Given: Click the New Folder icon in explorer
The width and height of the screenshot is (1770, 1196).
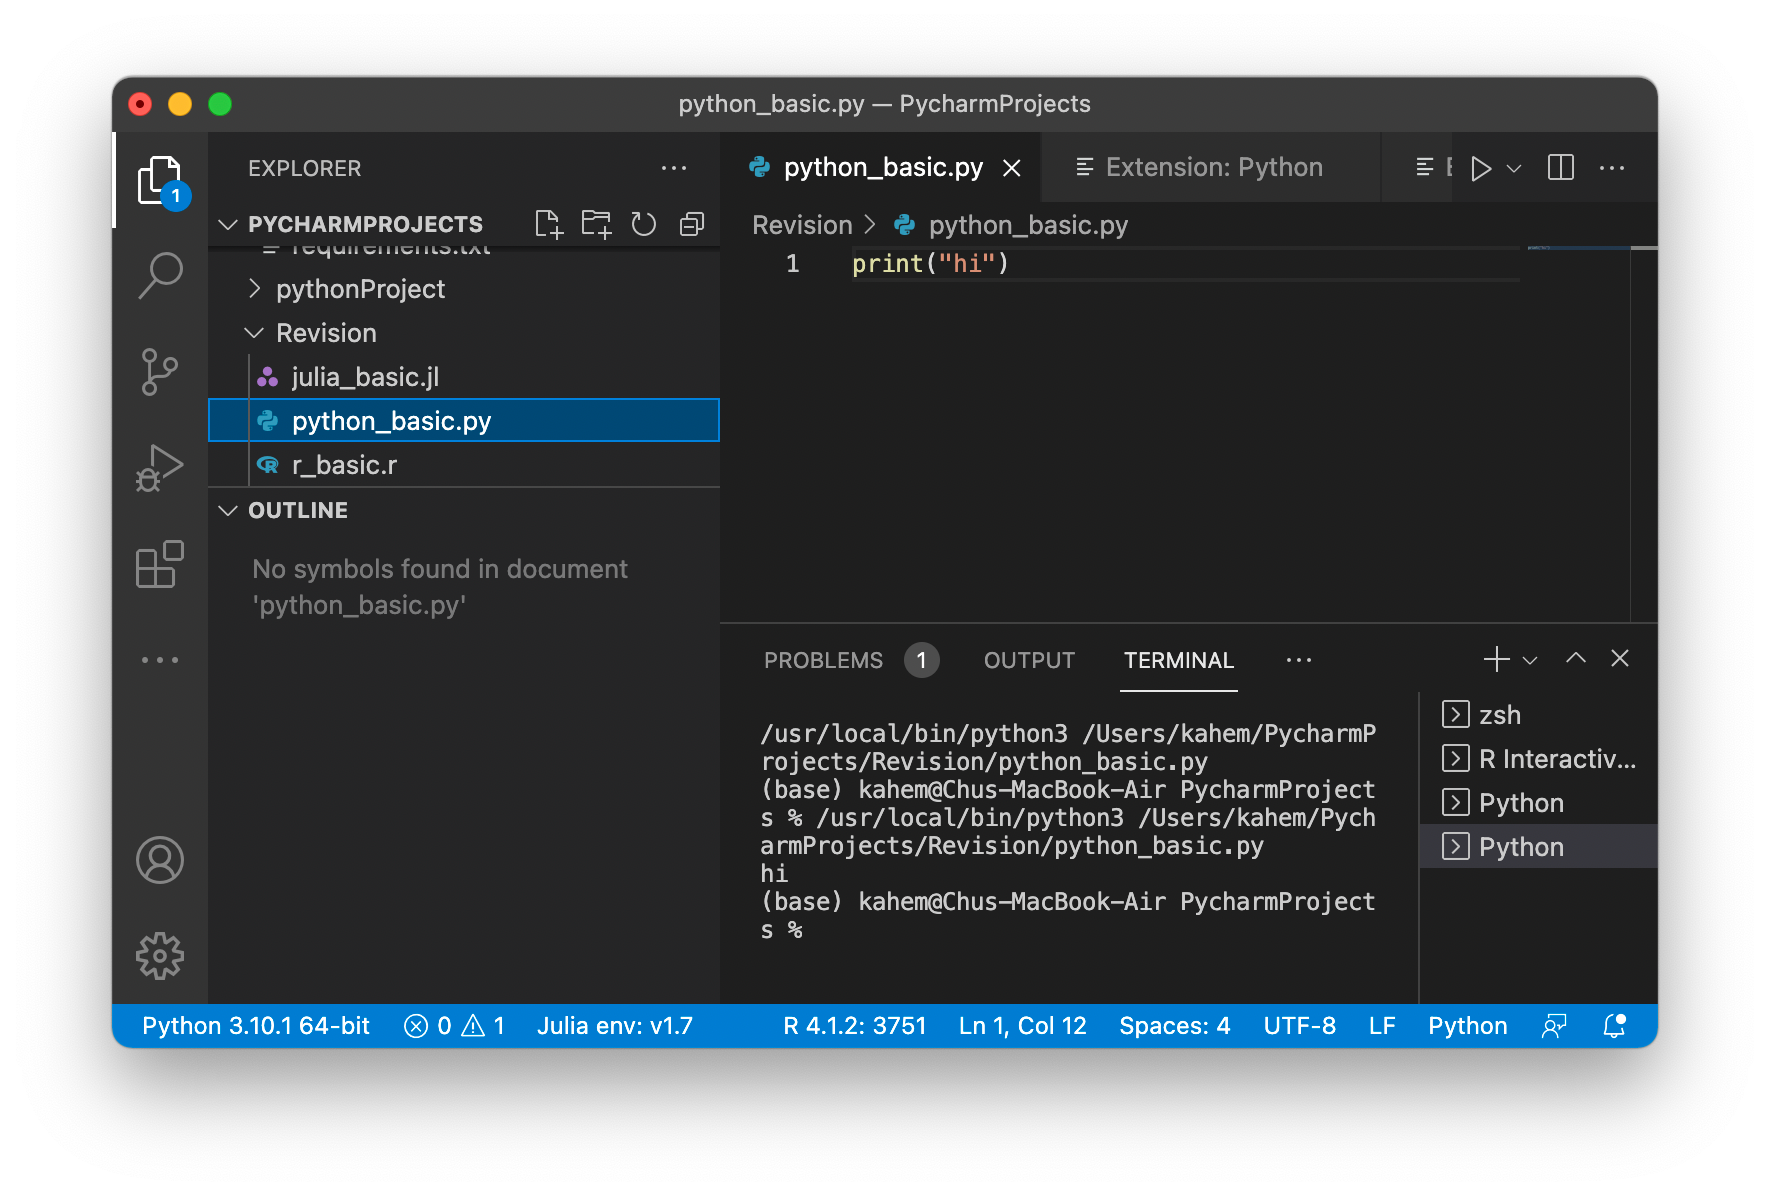Looking at the screenshot, I should [596, 224].
